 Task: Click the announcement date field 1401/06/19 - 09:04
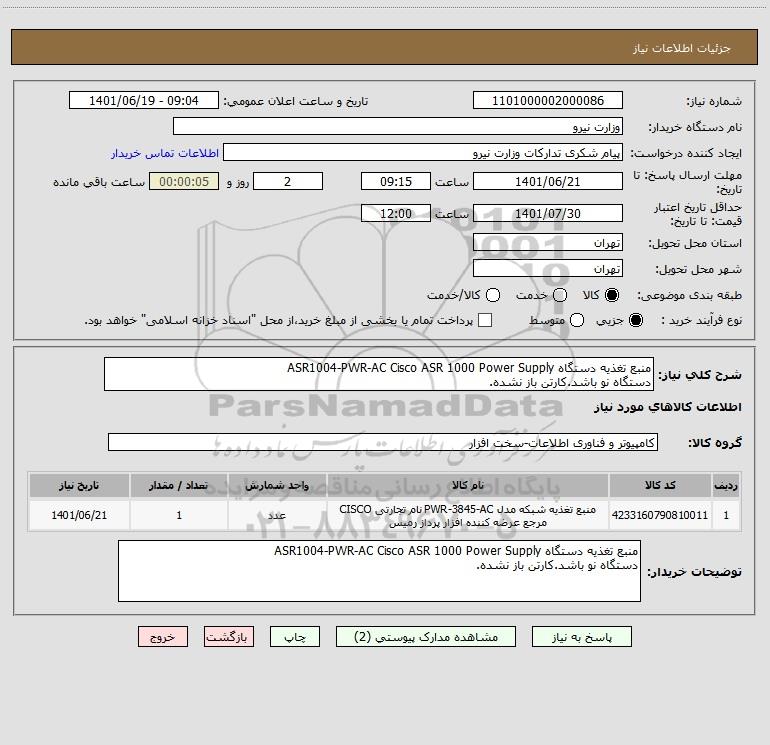[143, 100]
